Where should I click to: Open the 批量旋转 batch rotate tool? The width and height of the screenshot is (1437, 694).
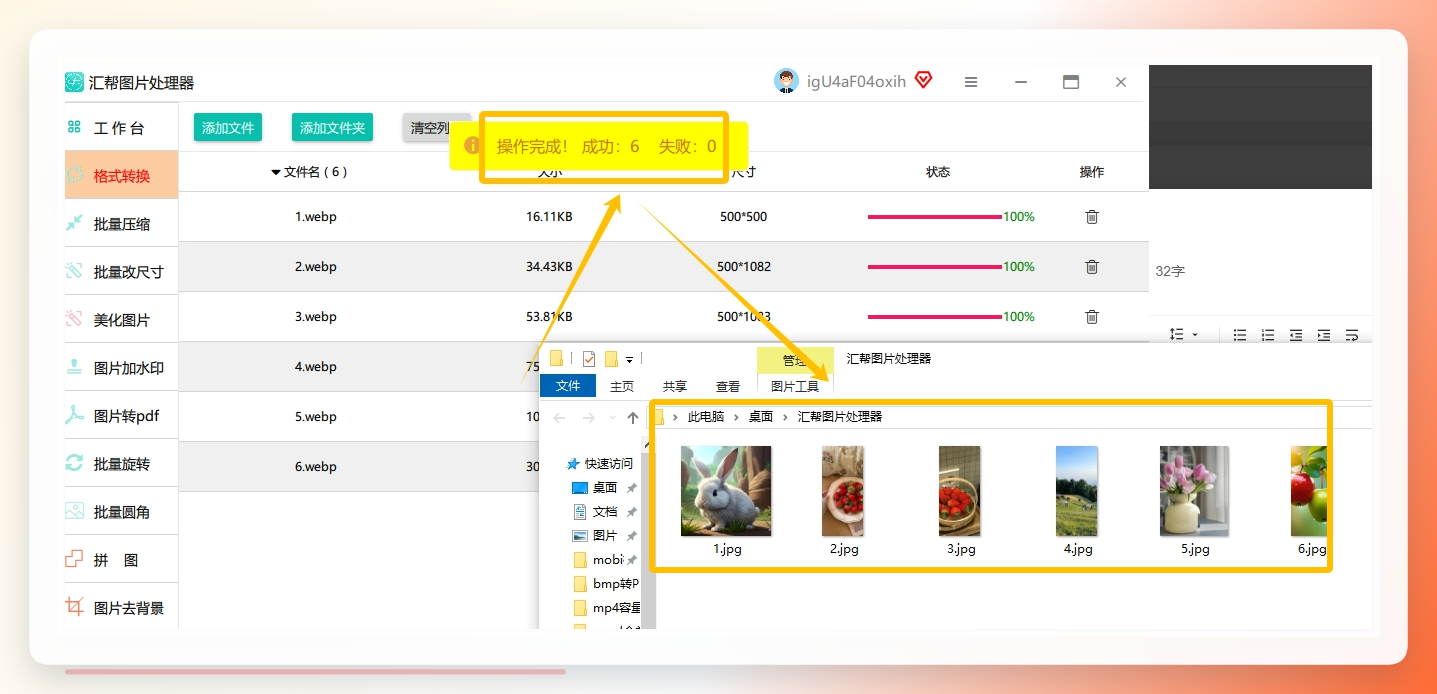pos(121,464)
